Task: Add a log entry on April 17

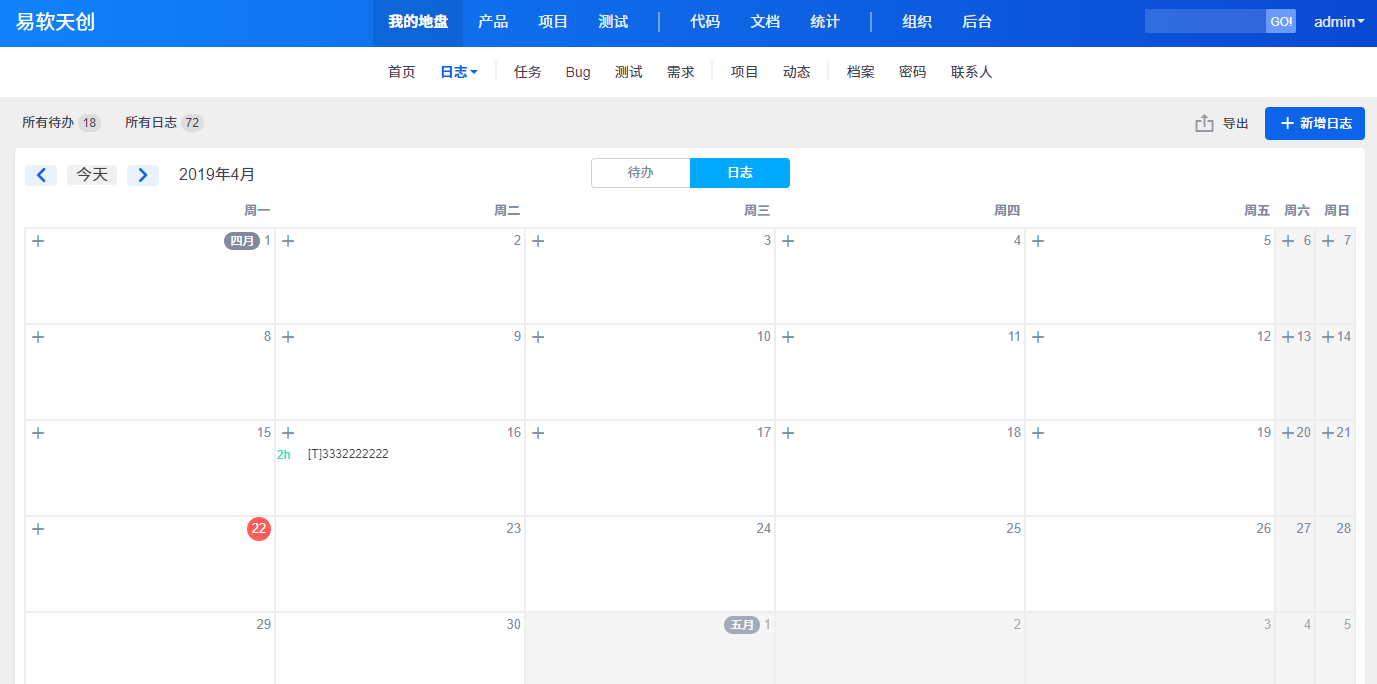Action: click(538, 433)
